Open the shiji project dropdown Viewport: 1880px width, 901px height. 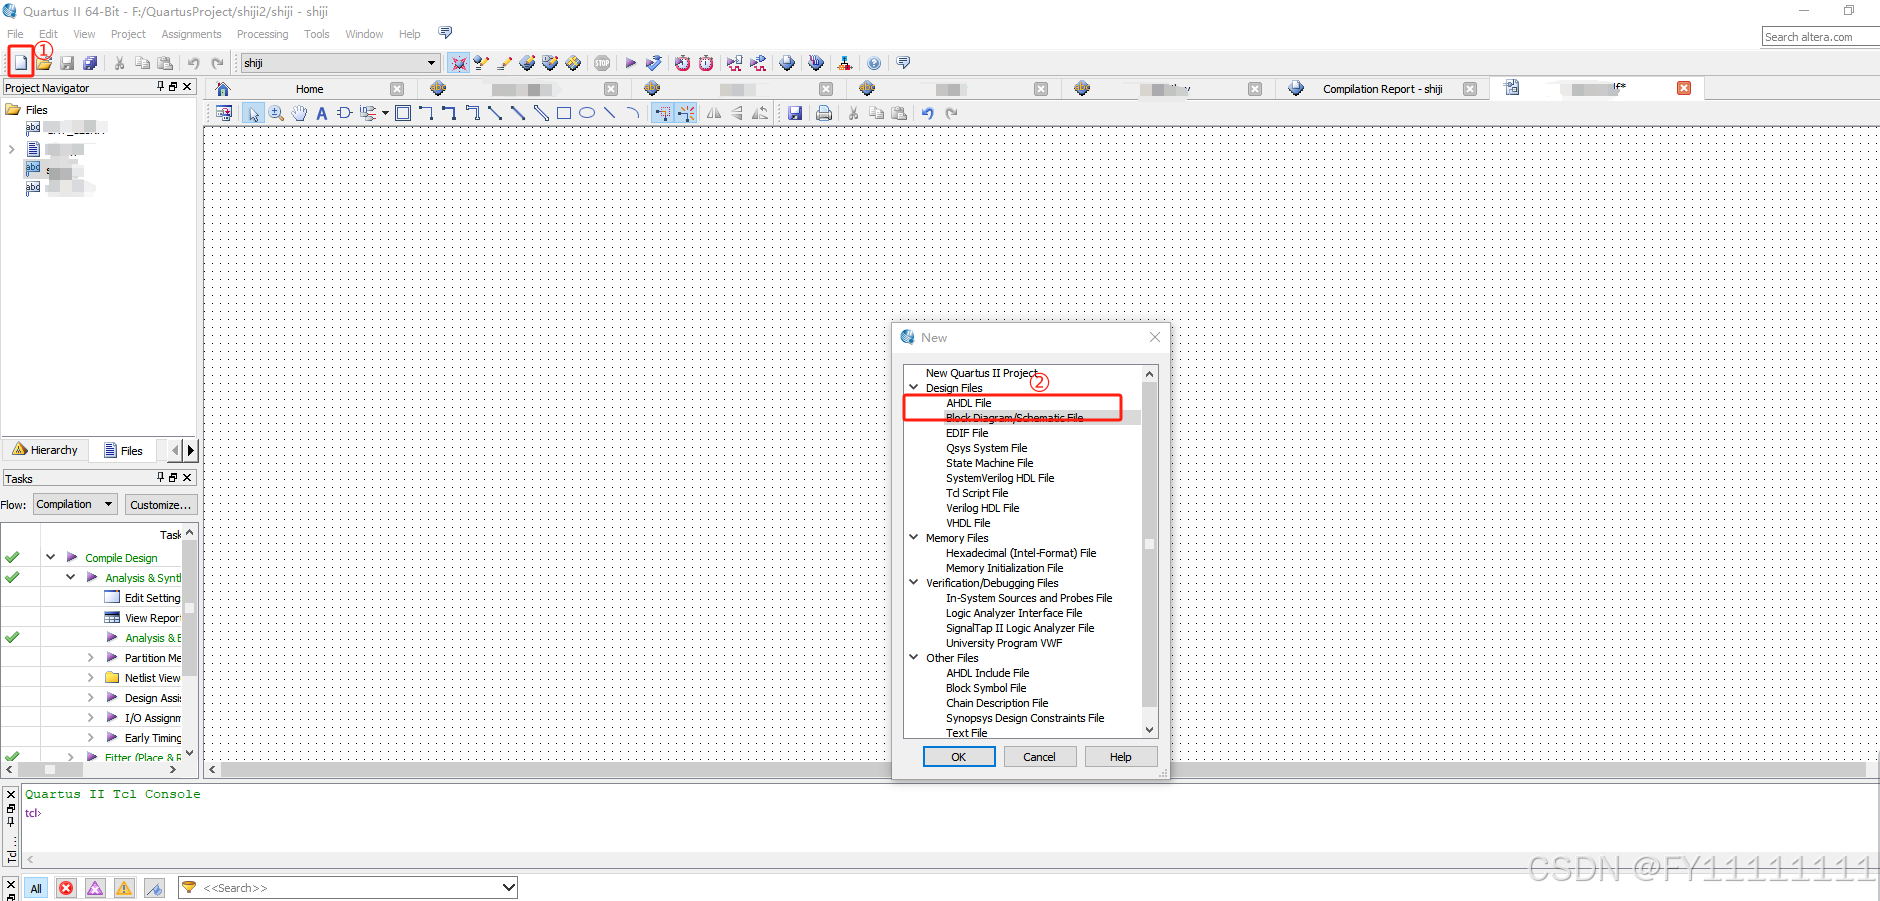[340, 63]
